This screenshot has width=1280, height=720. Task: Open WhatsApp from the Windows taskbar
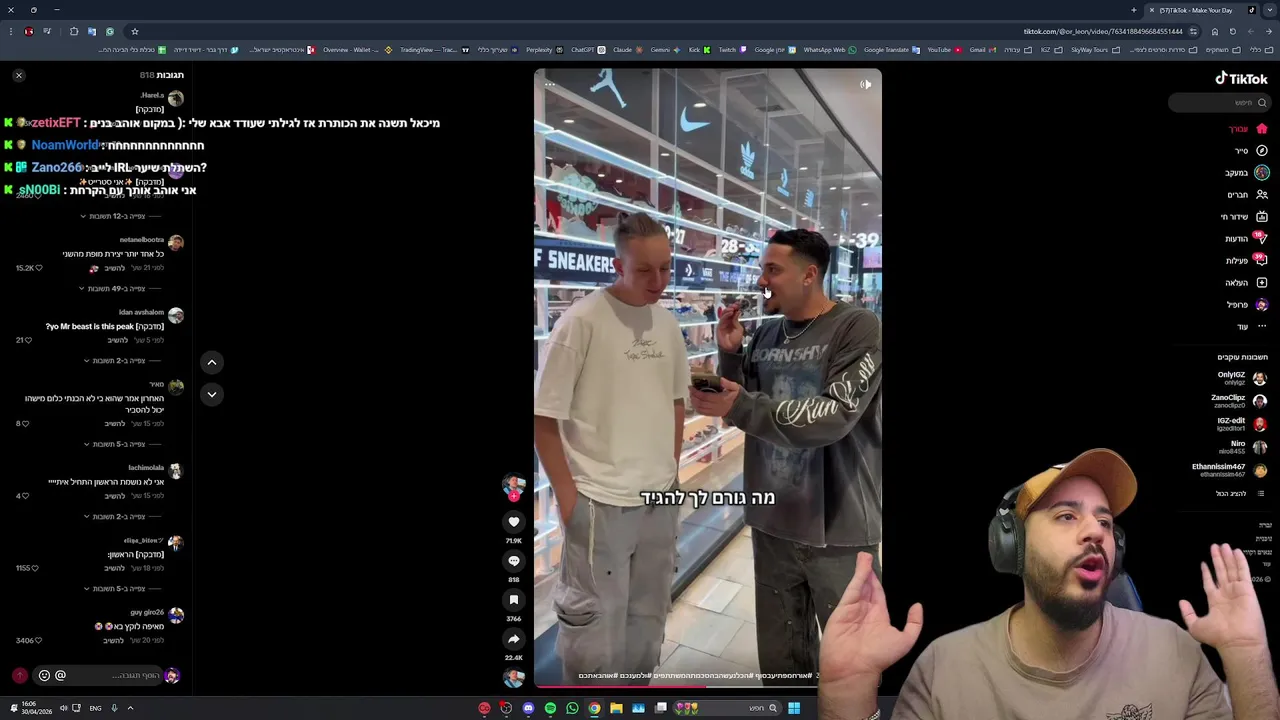[572, 708]
